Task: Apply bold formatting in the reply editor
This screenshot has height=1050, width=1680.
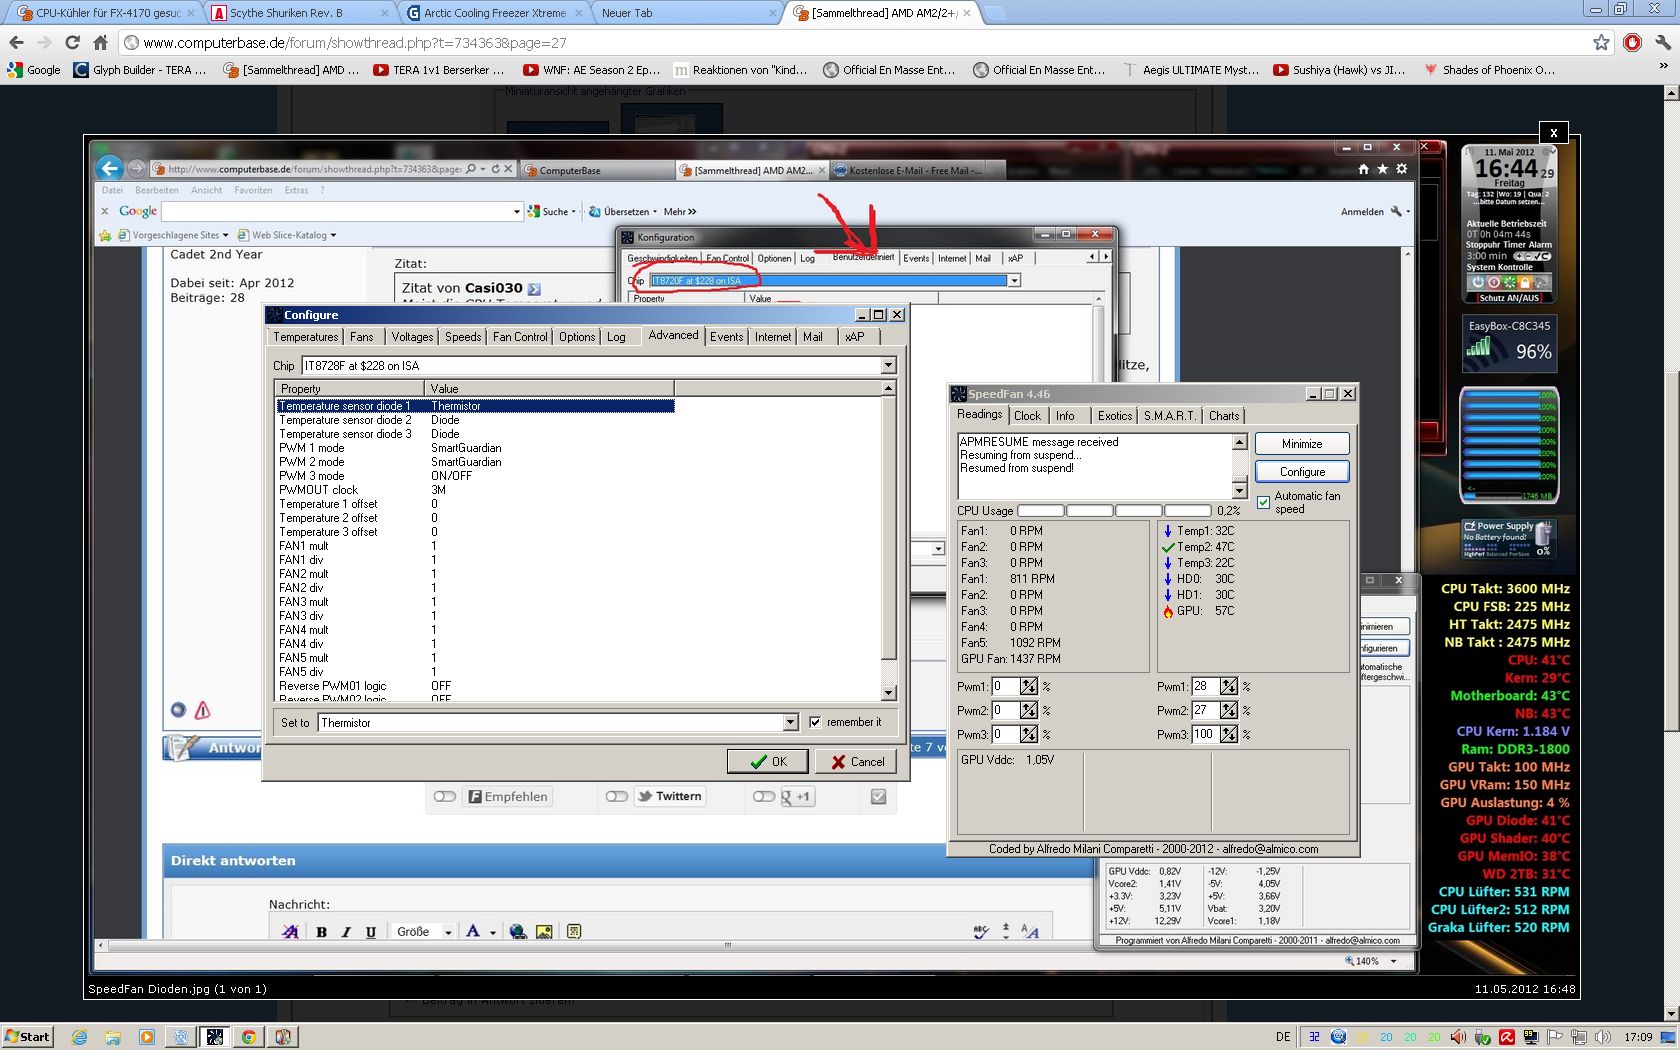Action: [321, 932]
